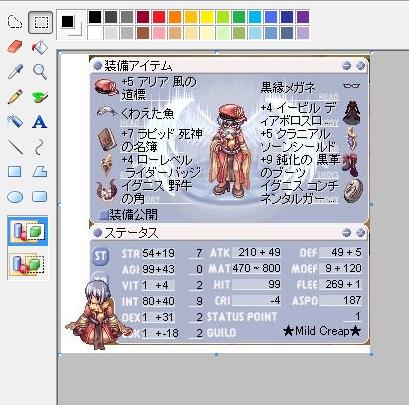
Task: Activate the Text tool
Action: pos(40,122)
